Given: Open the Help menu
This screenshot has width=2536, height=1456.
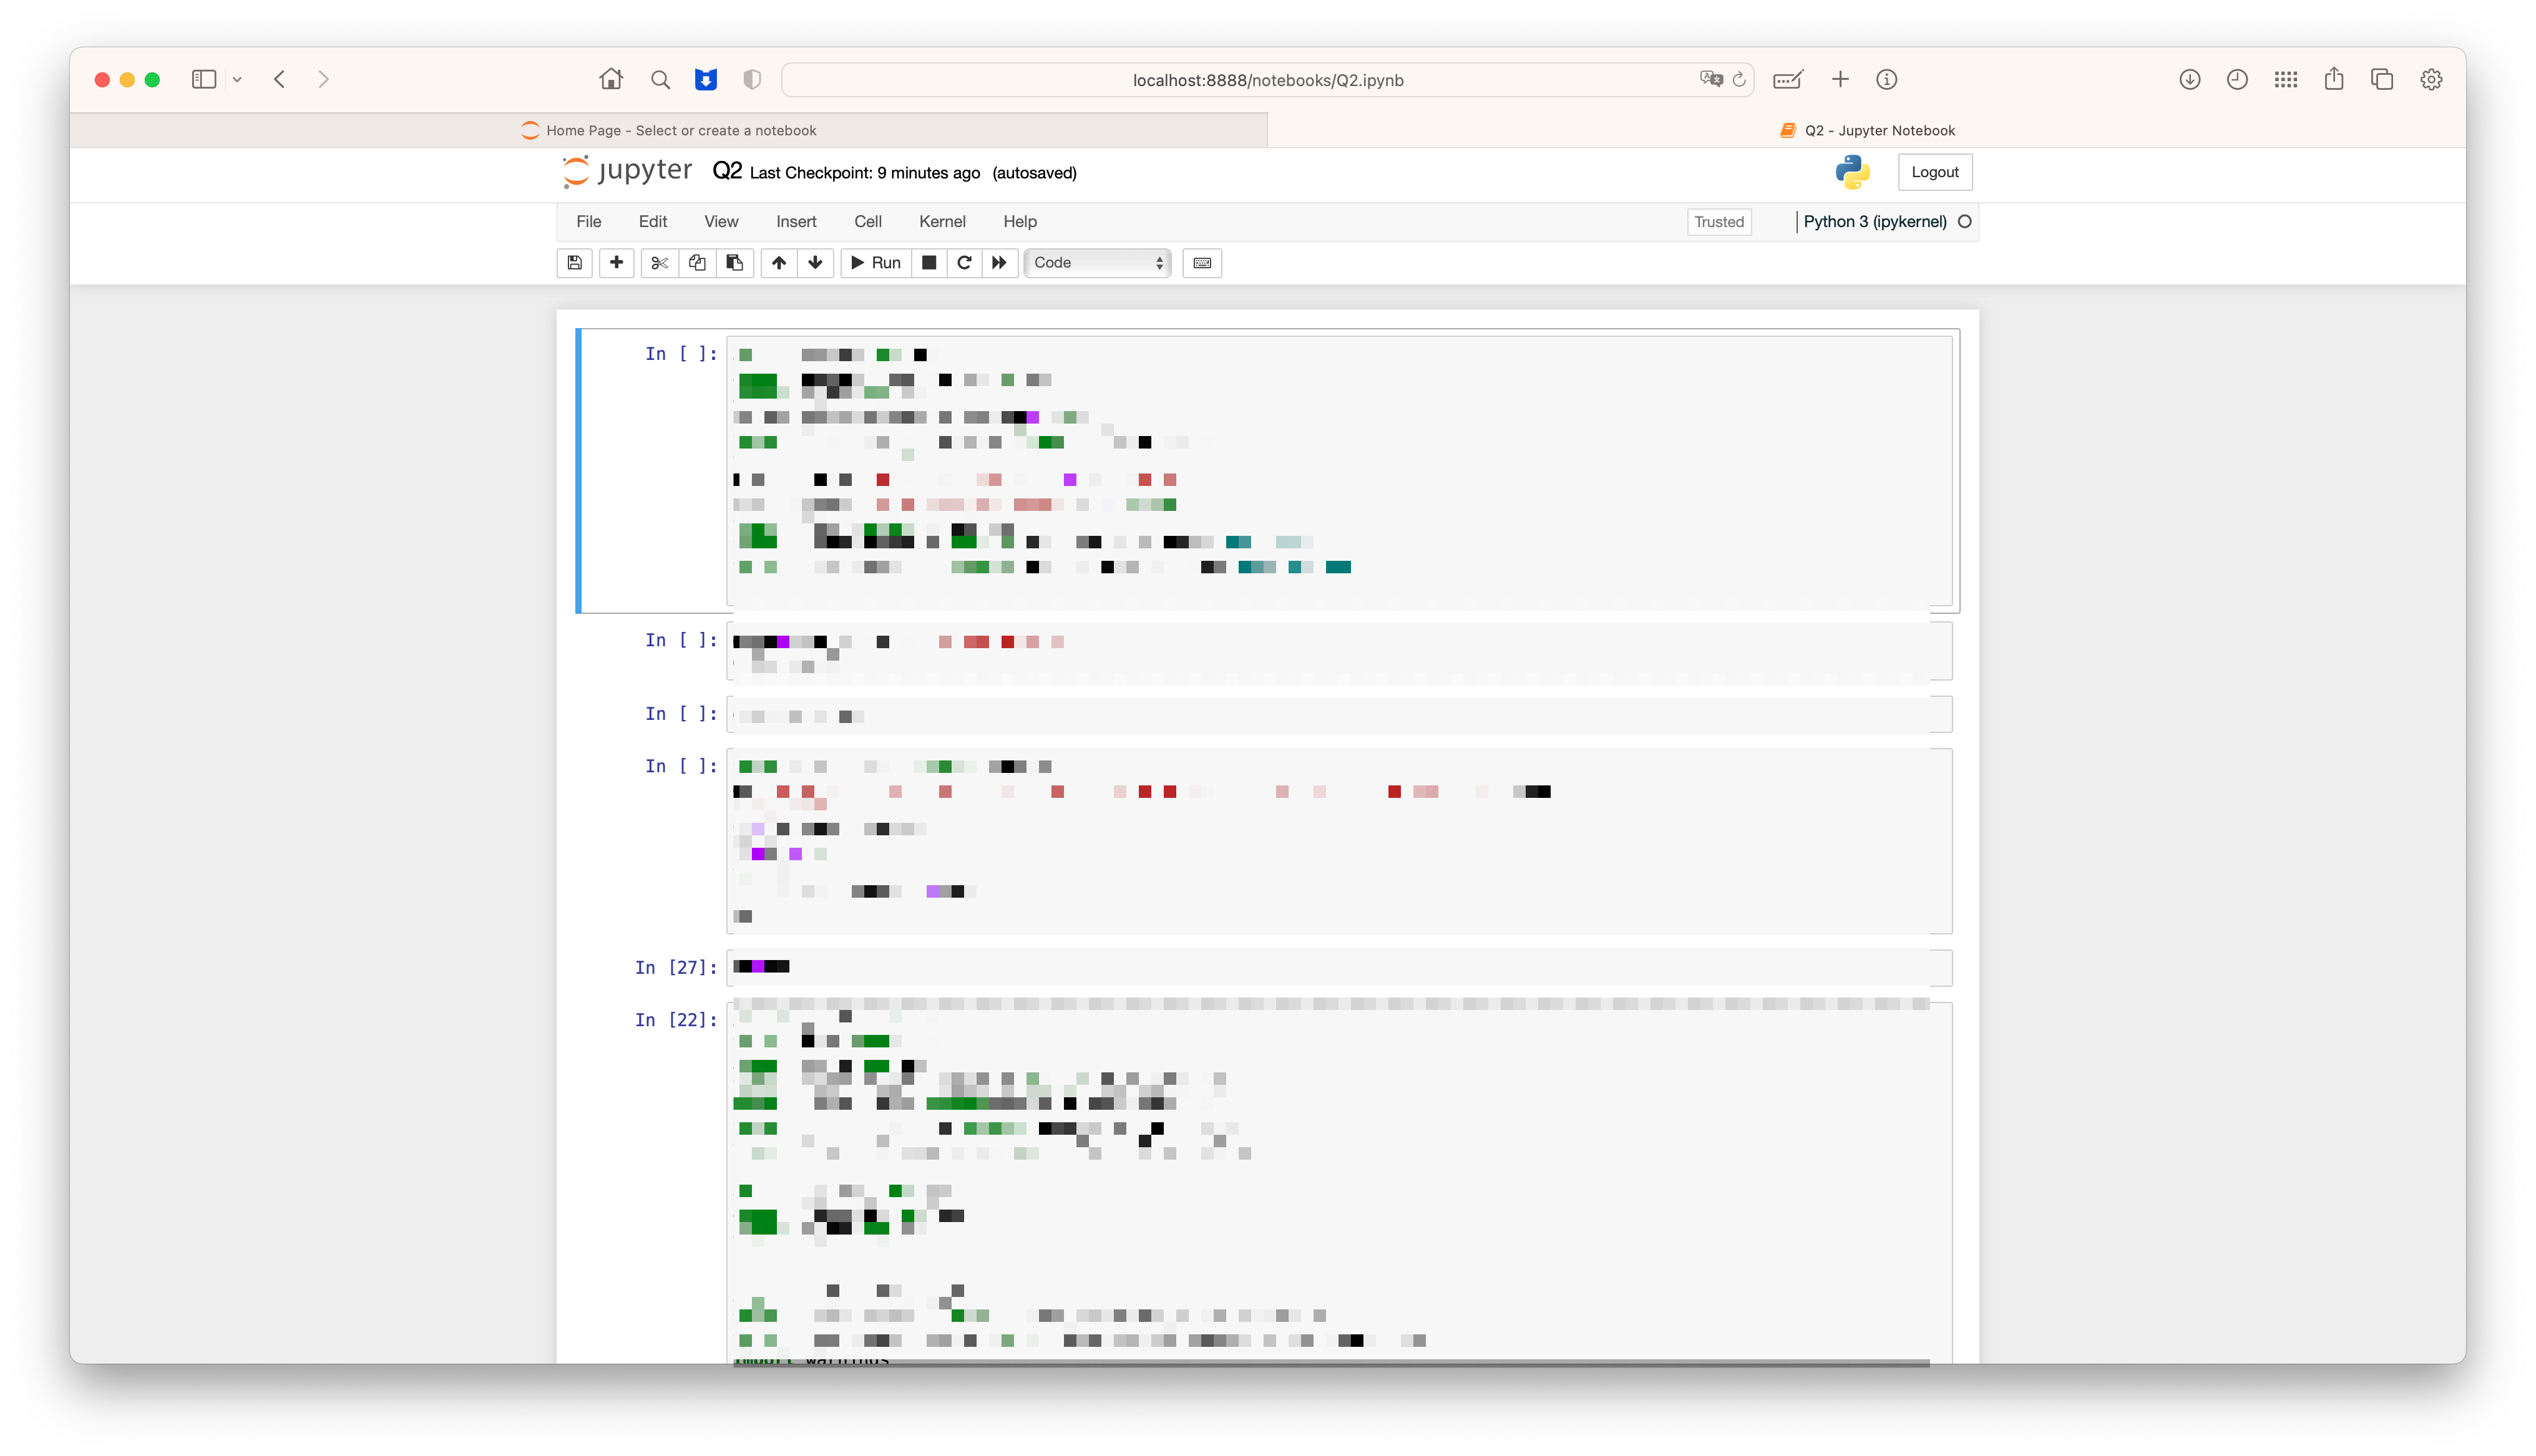Looking at the screenshot, I should [x=1019, y=221].
